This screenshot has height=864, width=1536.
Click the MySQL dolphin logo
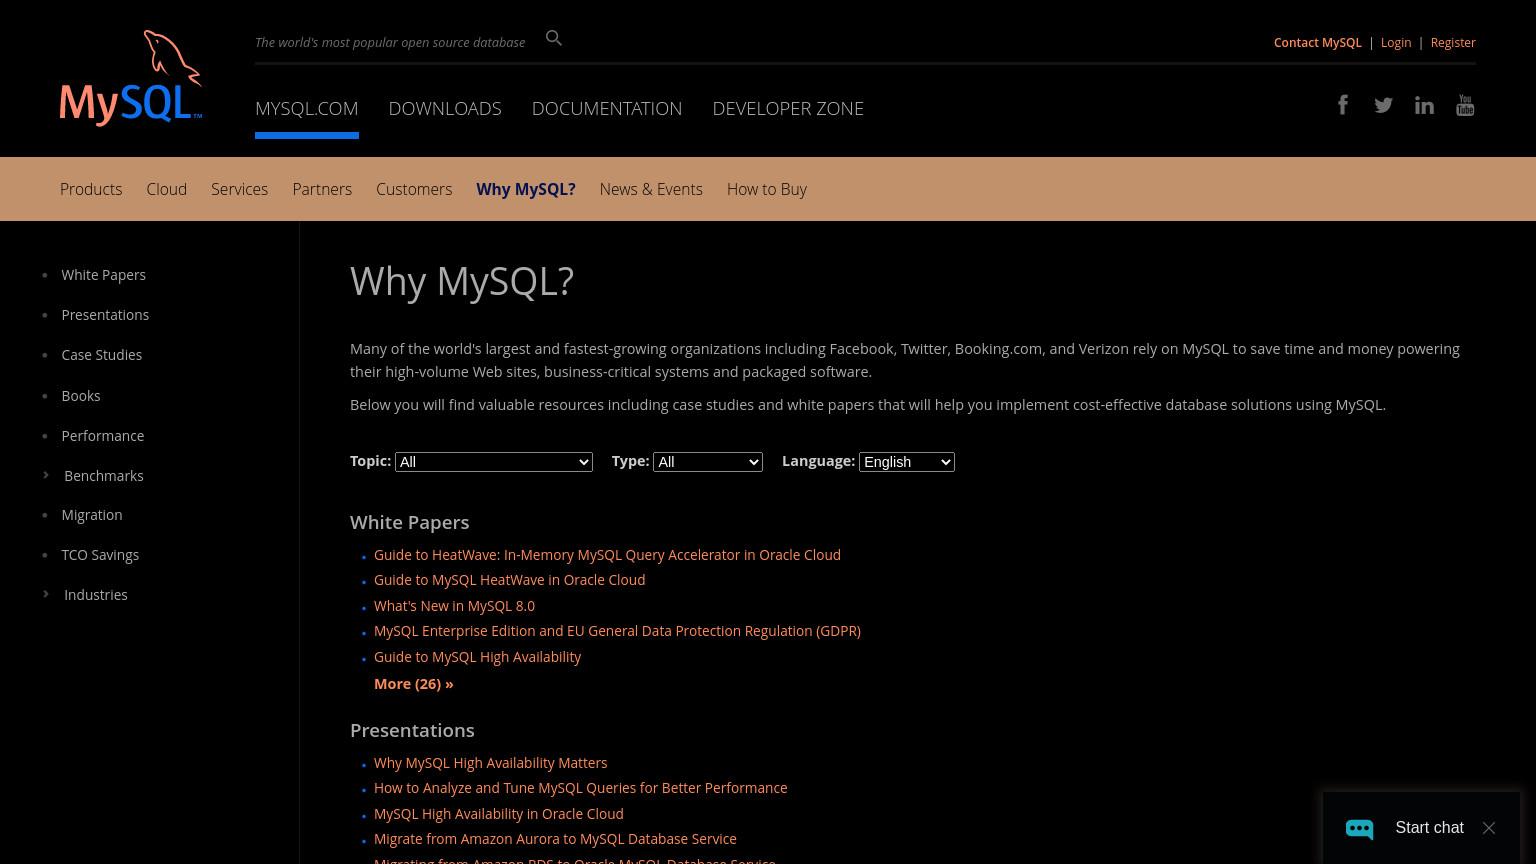131,78
